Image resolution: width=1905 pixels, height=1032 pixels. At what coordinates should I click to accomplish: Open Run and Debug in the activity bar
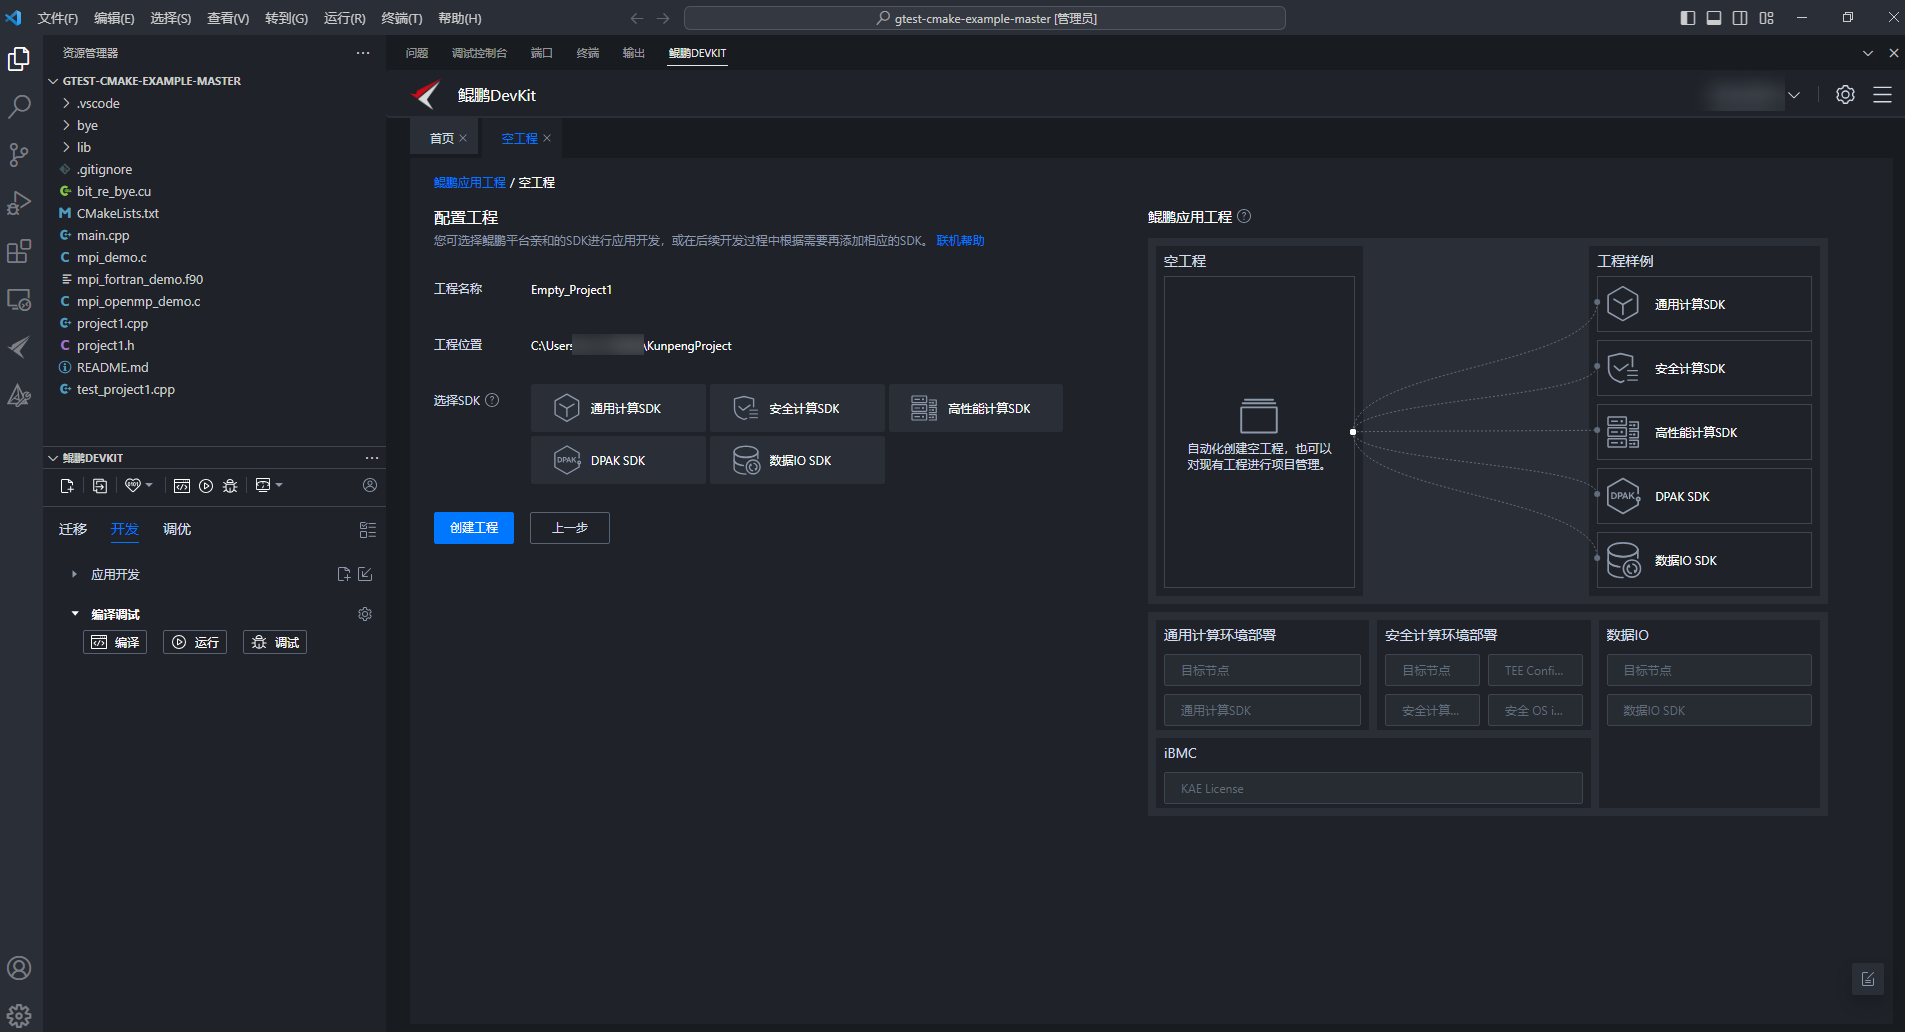point(19,203)
